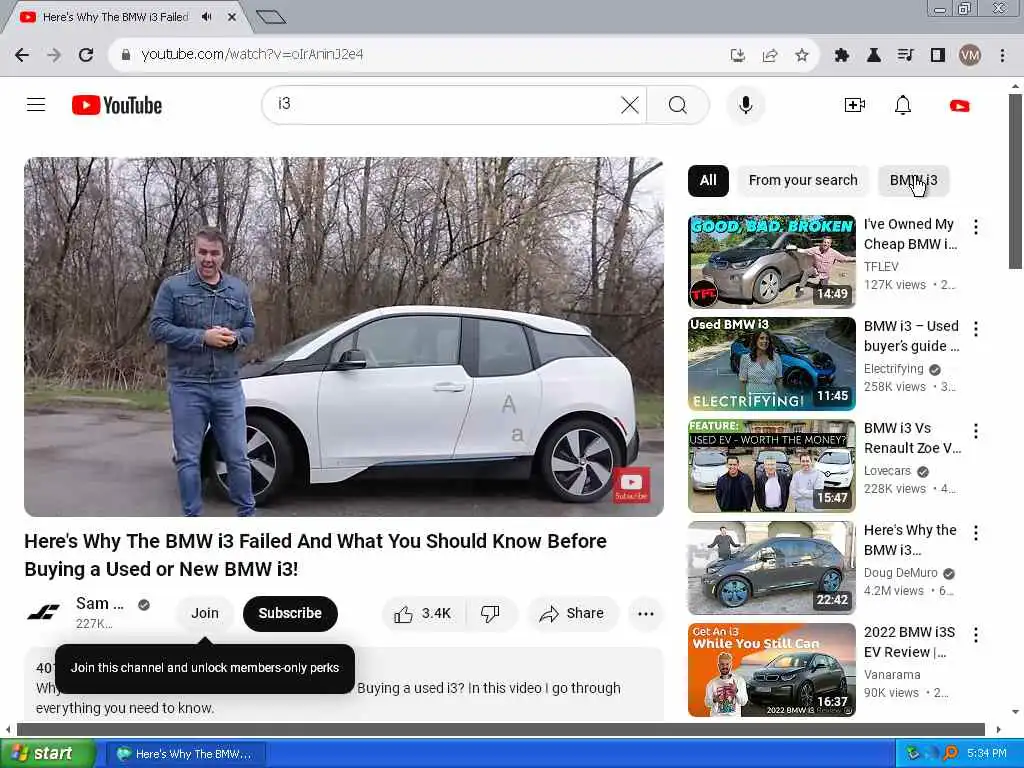Reload the page in browser

[86, 55]
